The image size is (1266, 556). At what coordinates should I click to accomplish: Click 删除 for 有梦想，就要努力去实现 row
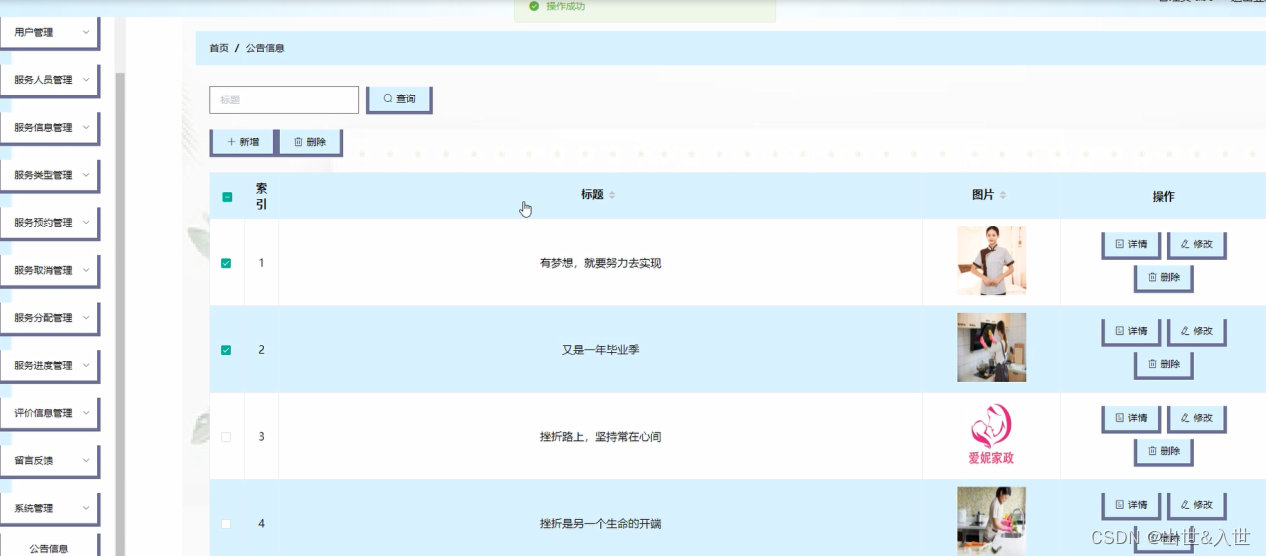(x=1164, y=278)
